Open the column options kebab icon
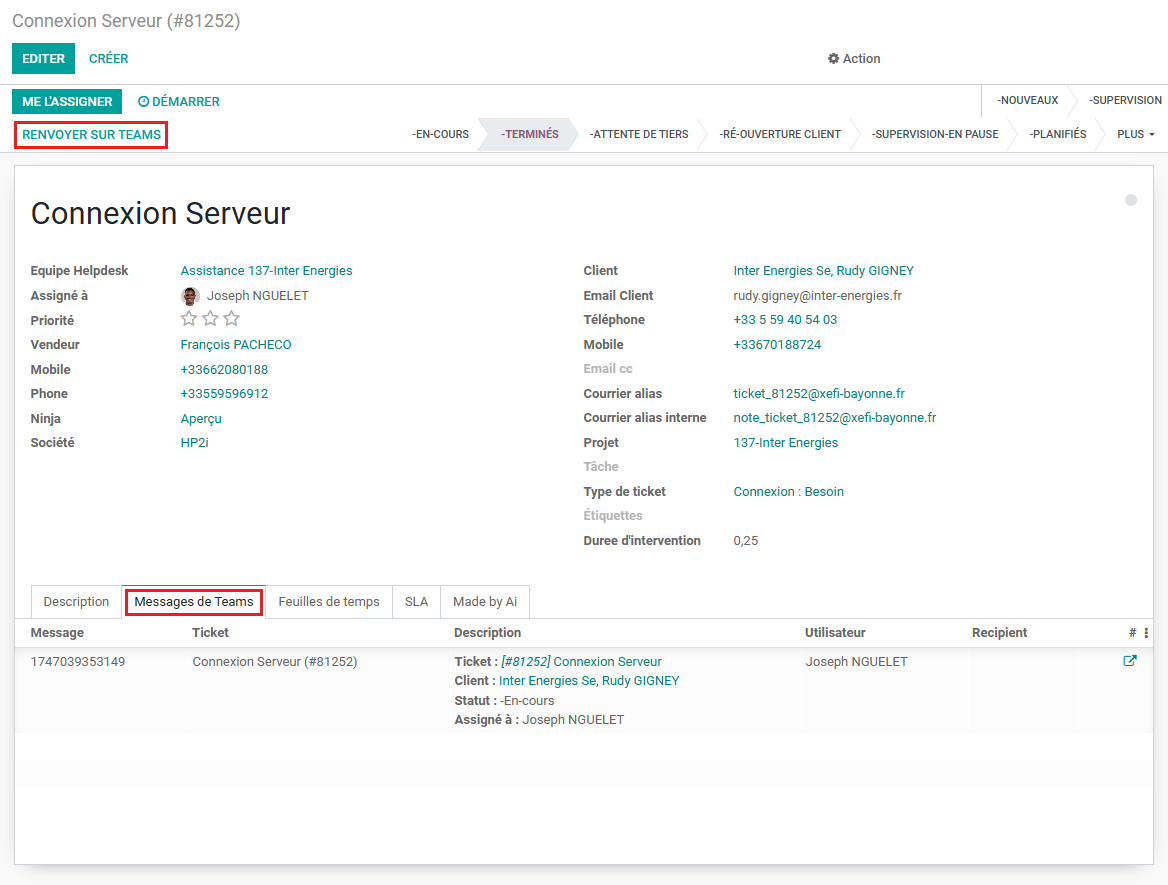The height and width of the screenshot is (885, 1168). click(1146, 633)
